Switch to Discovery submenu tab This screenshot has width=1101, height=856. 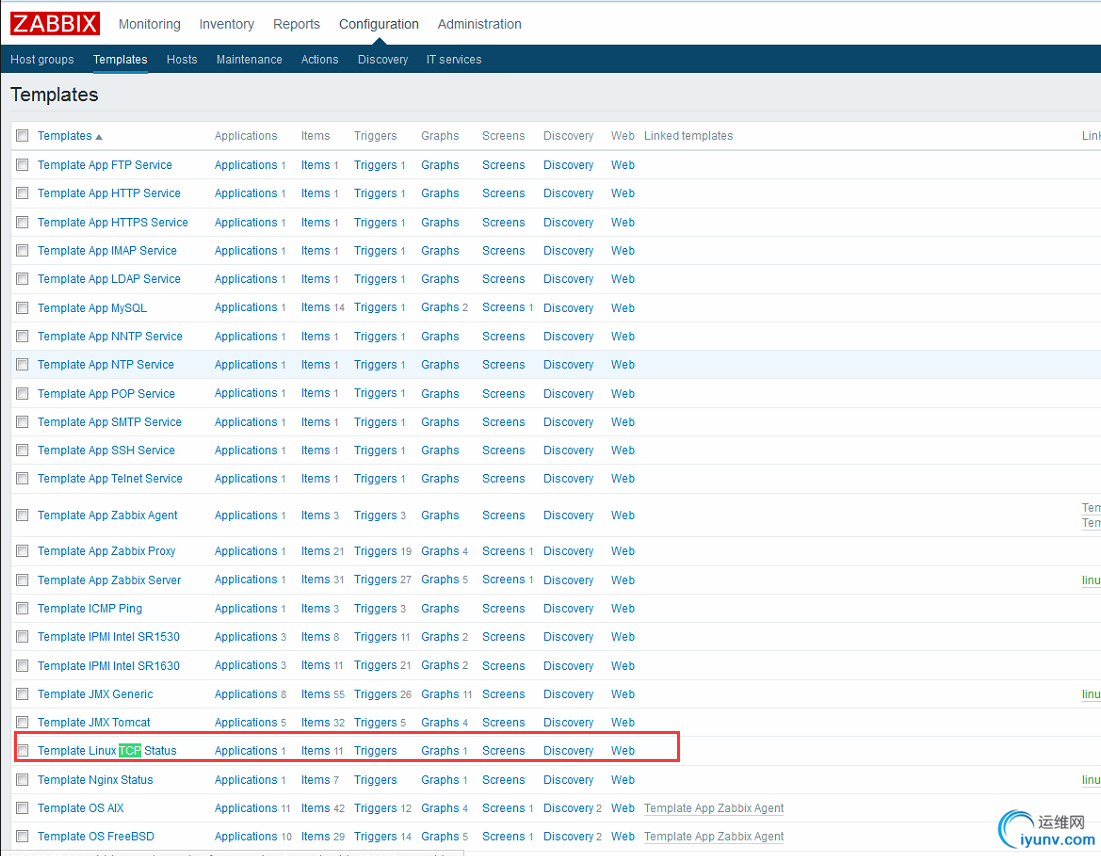[x=383, y=60]
